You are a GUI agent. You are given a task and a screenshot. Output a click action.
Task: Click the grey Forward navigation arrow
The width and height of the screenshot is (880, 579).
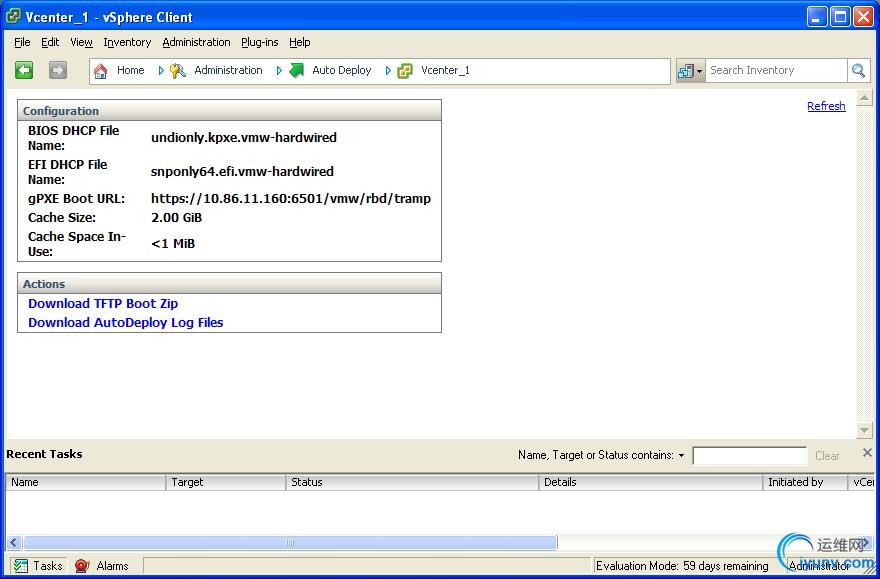click(x=58, y=70)
